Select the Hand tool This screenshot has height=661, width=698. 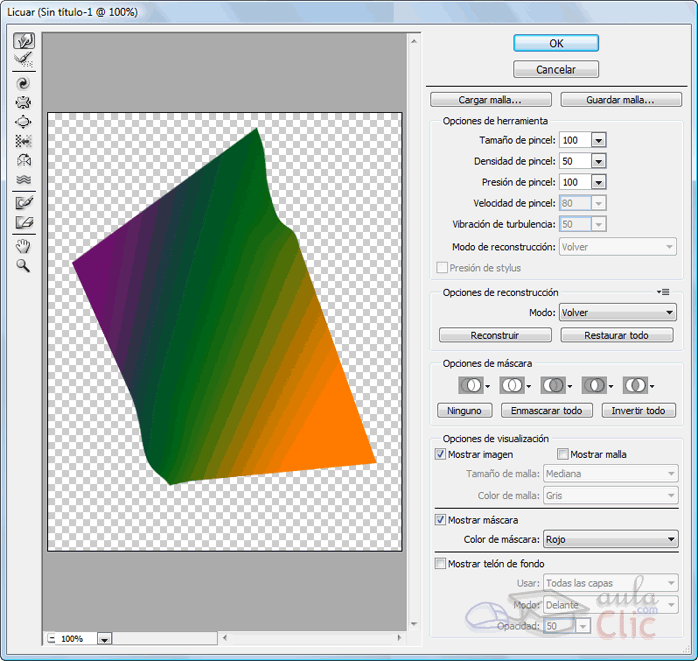pos(24,246)
